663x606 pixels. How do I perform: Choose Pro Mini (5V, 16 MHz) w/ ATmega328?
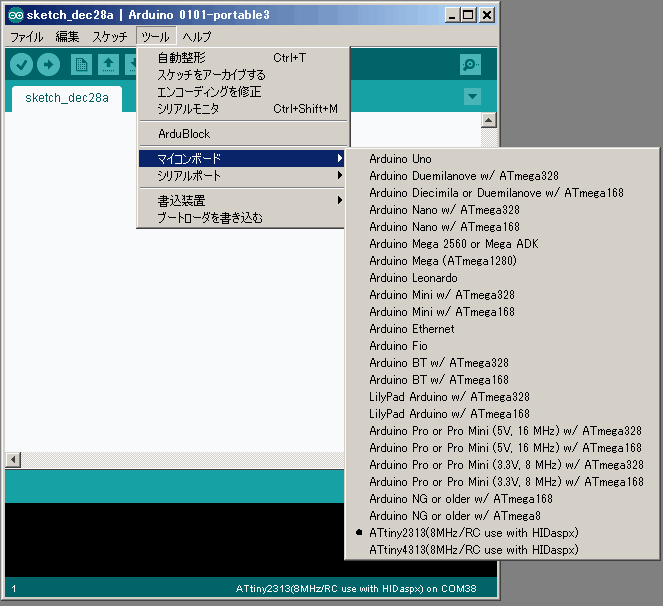502,431
